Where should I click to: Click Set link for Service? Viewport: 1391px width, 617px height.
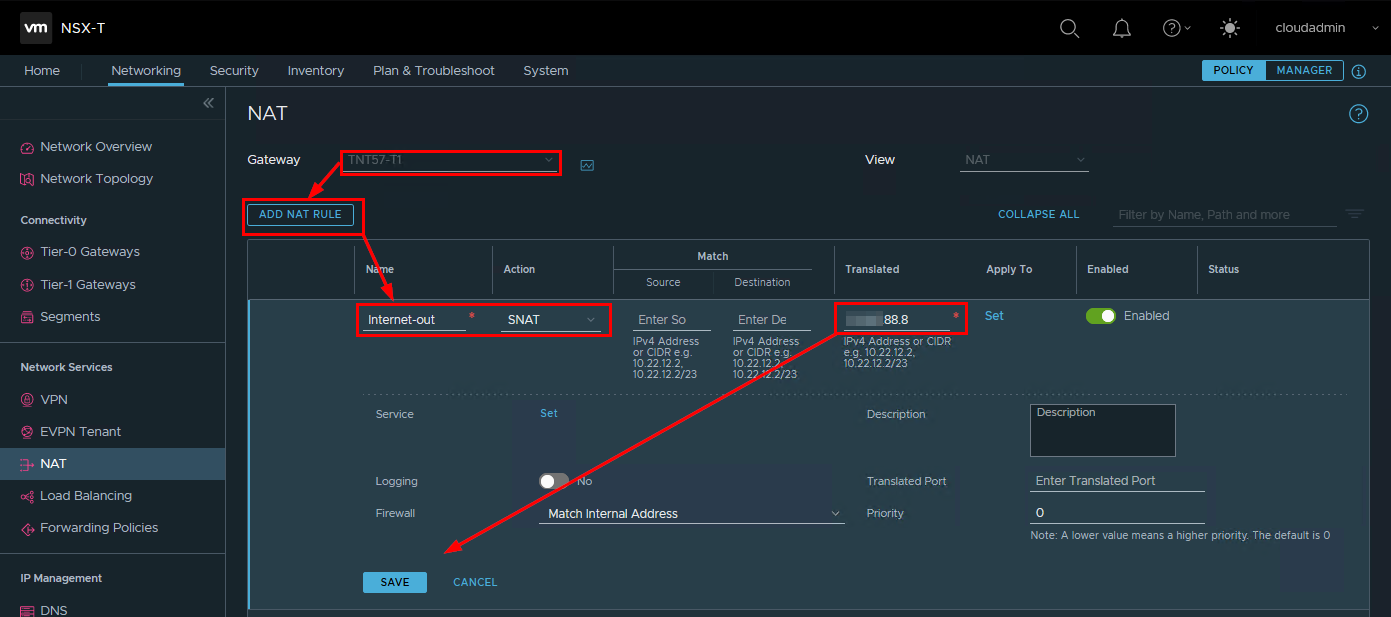(x=549, y=413)
